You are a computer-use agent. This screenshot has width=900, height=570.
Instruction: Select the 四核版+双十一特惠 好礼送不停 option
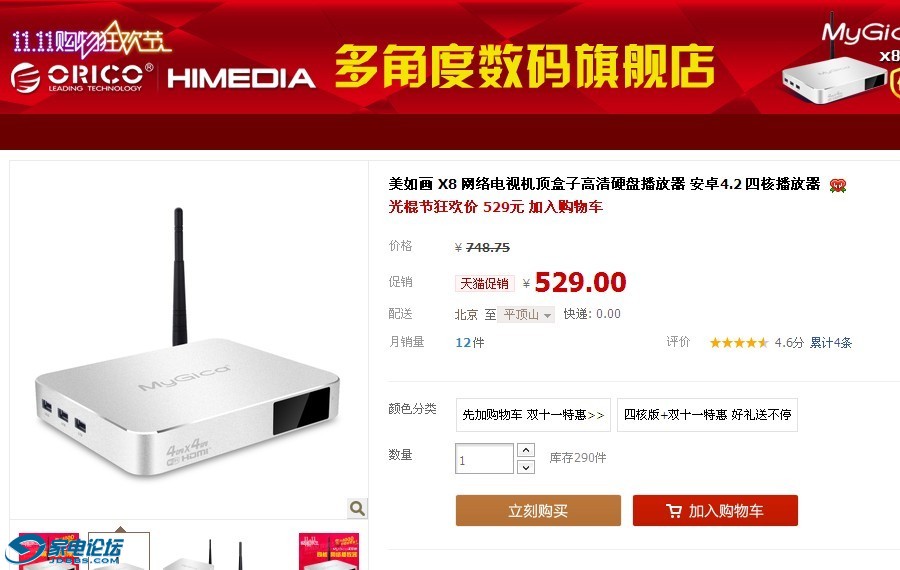(x=707, y=414)
